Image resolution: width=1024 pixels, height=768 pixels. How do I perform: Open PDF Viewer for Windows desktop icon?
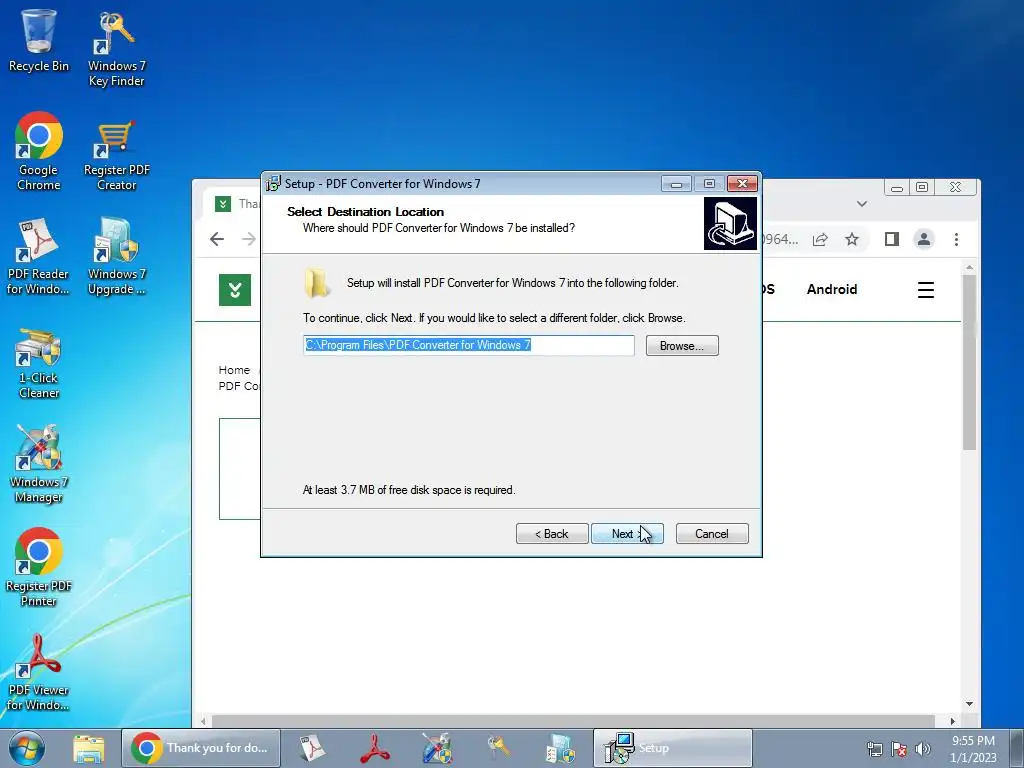tap(38, 673)
